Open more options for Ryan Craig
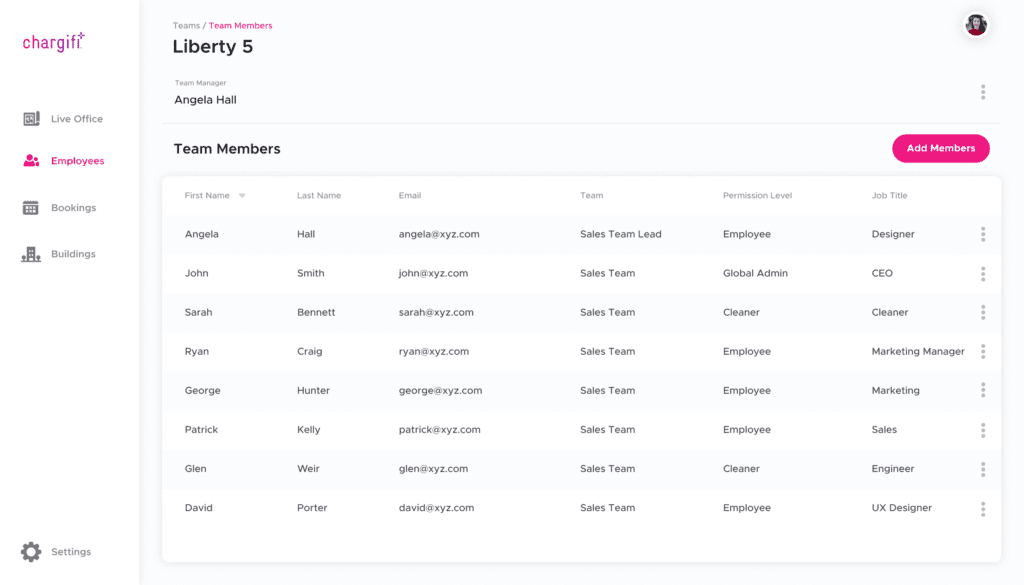 coord(983,352)
